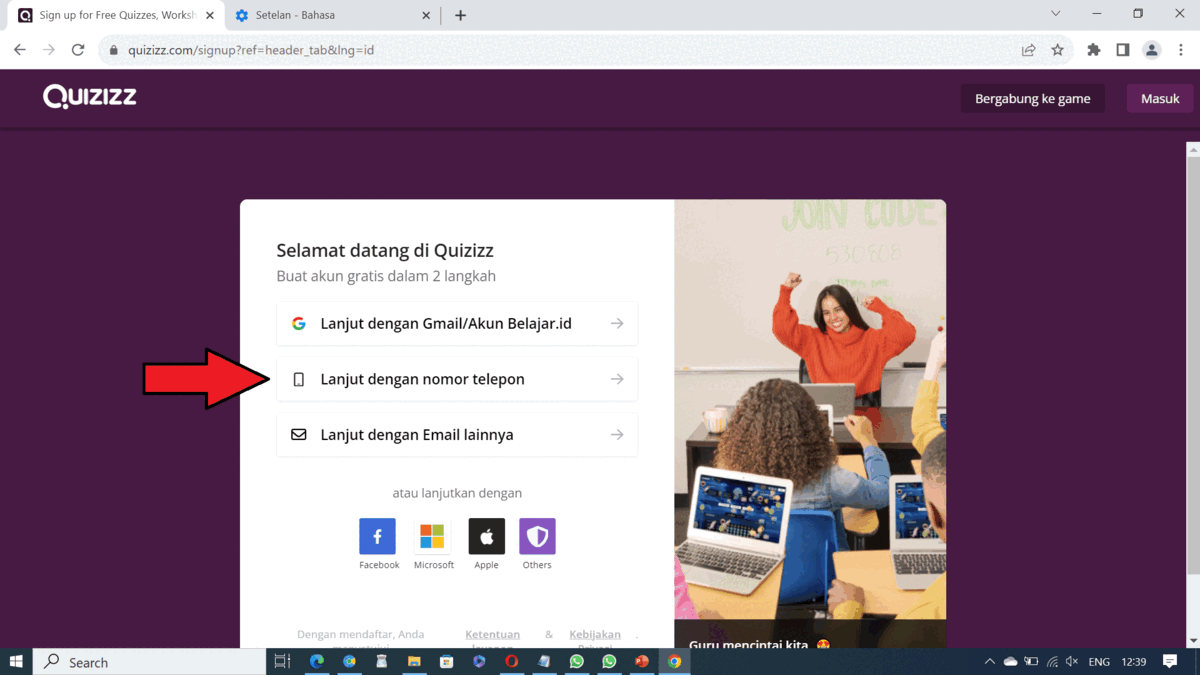Show hidden system tray icons
This screenshot has width=1200, height=675.
pyautogui.click(x=990, y=662)
